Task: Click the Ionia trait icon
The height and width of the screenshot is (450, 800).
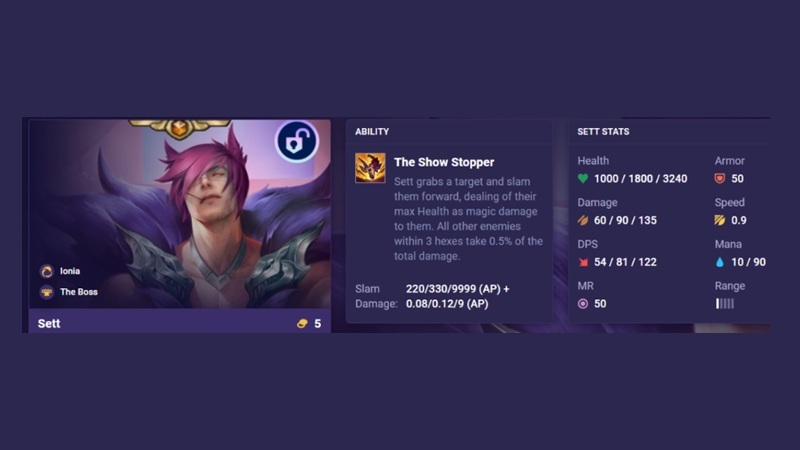Action: 47,271
